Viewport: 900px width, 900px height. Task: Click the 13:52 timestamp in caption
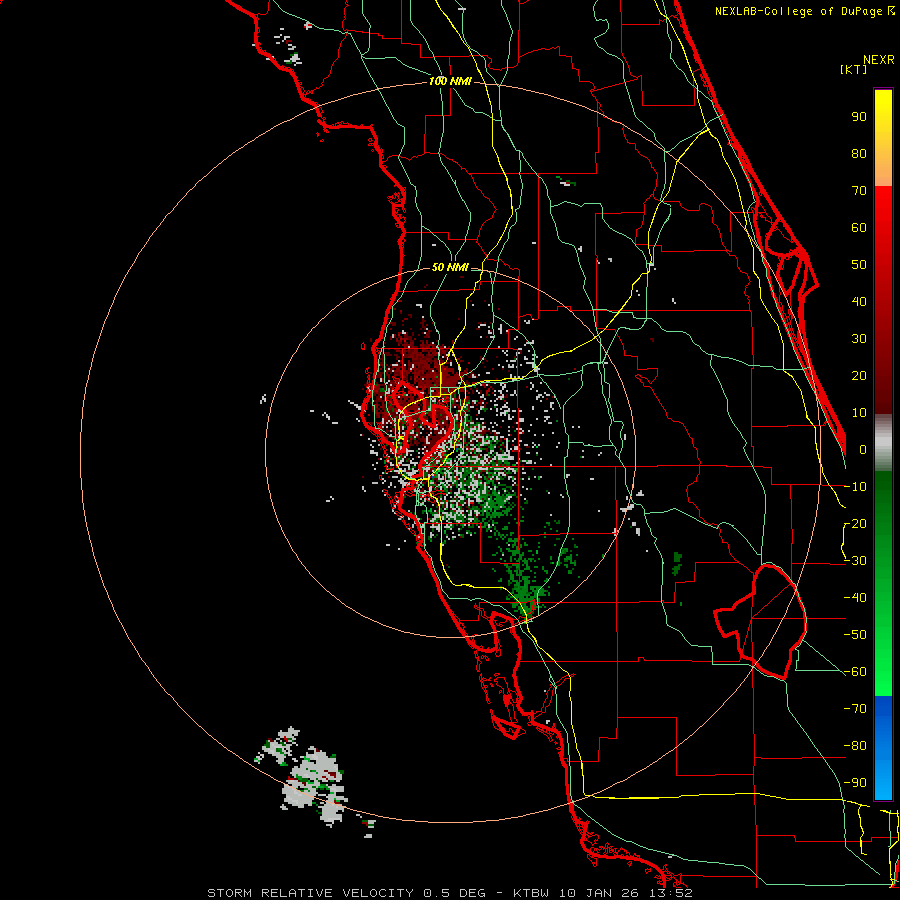pyautogui.click(x=672, y=893)
